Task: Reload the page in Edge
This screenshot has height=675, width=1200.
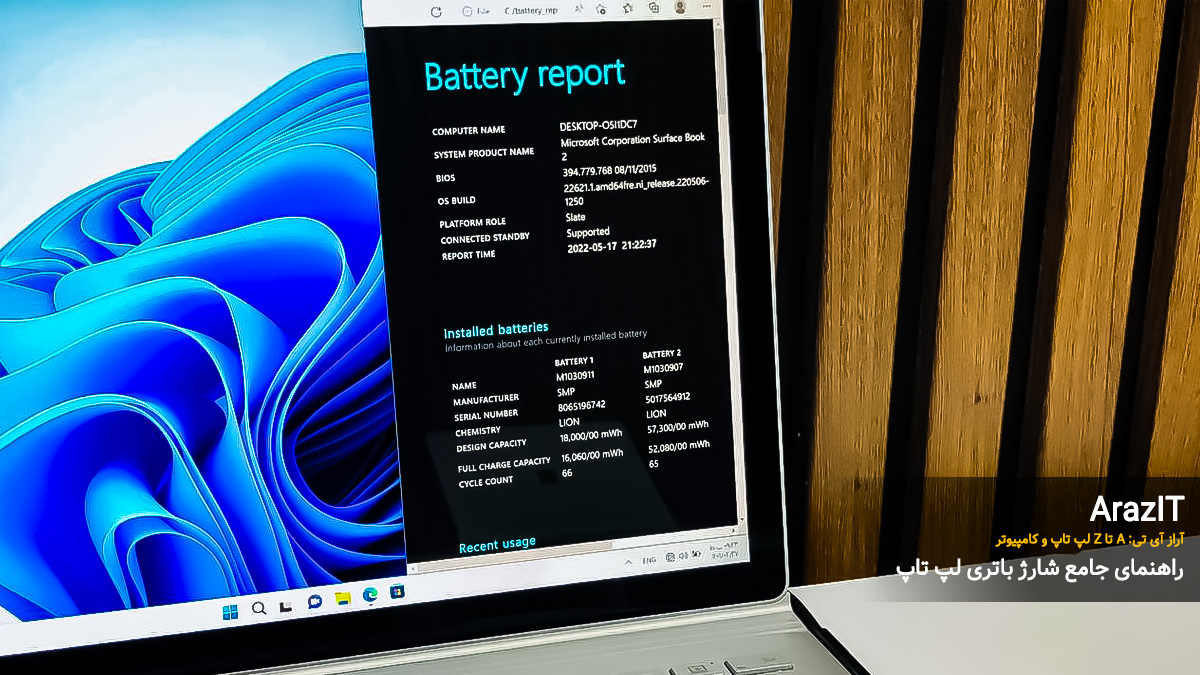Action: pyautogui.click(x=435, y=11)
